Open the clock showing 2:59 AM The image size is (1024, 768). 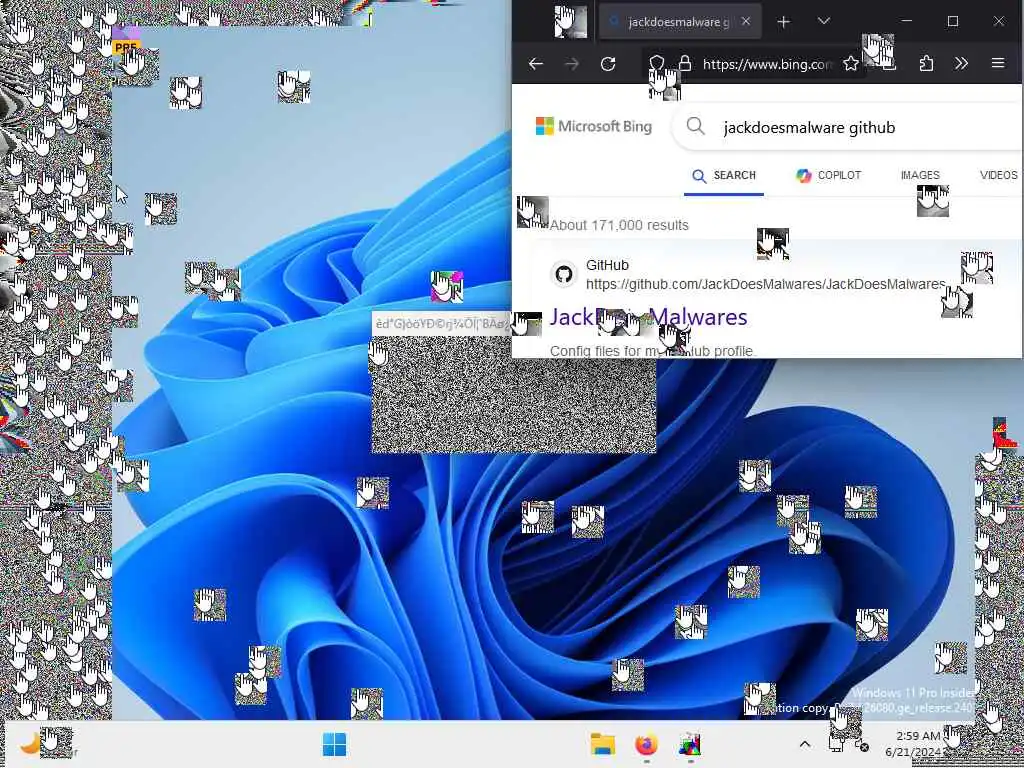click(914, 744)
